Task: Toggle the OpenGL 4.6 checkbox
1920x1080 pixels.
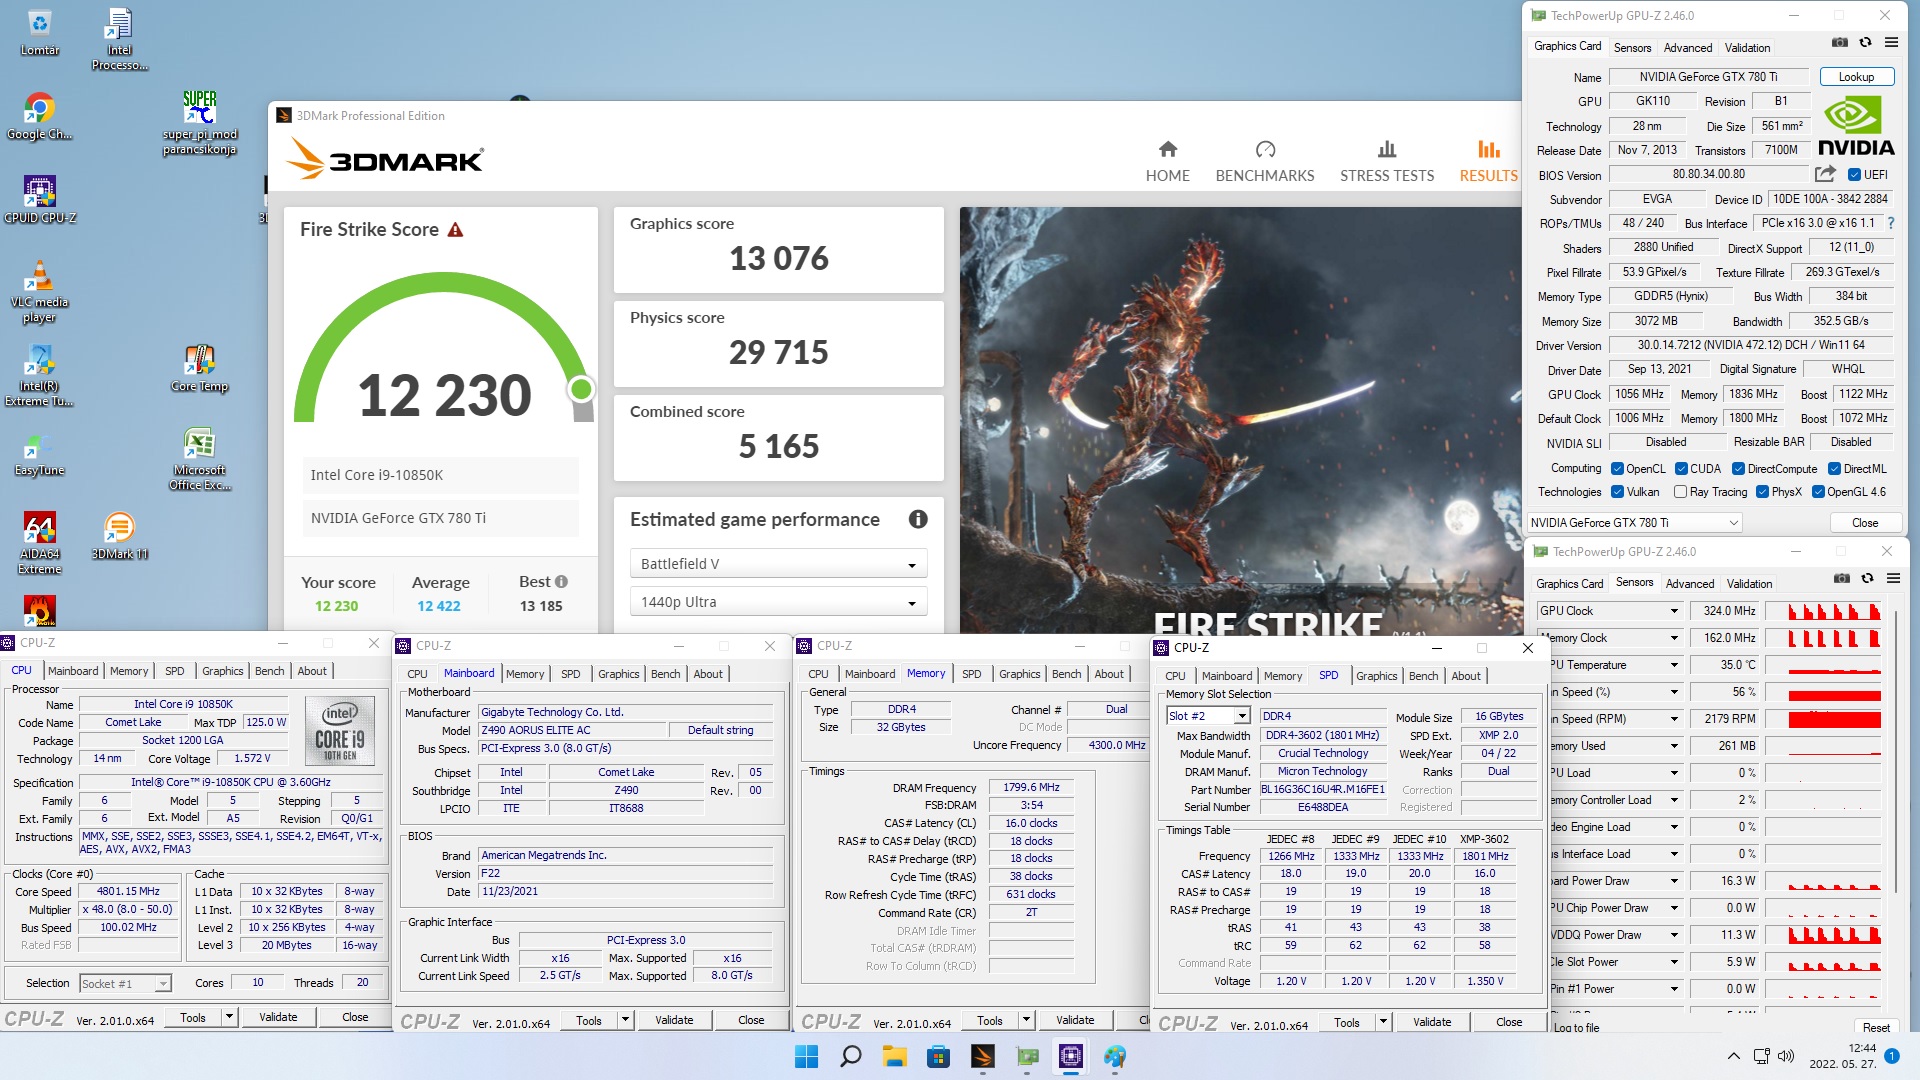Action: [x=1818, y=492]
